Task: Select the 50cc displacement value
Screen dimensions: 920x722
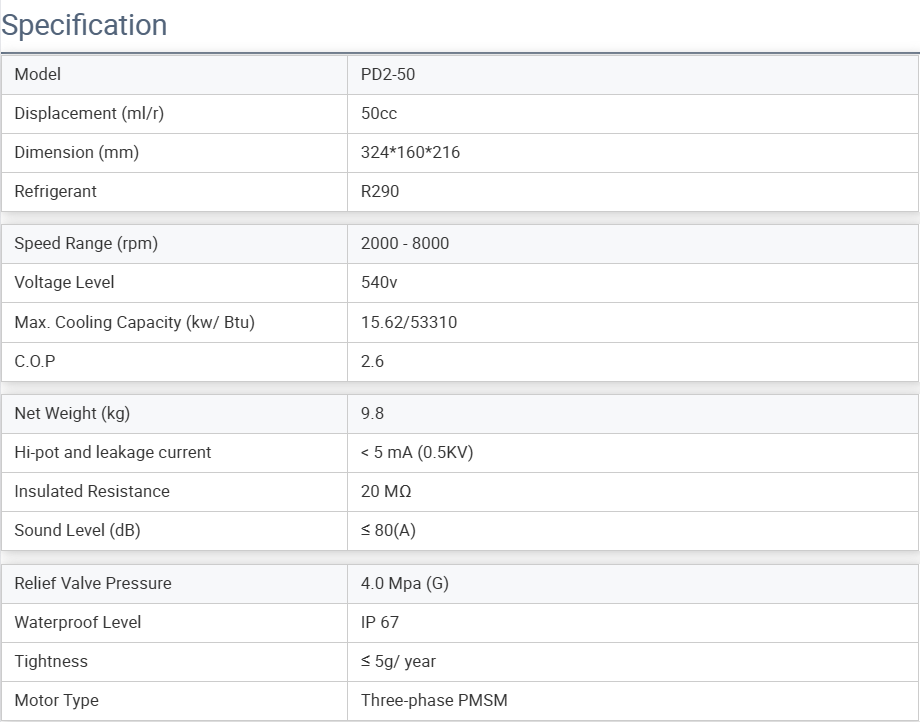Action: 379,113
